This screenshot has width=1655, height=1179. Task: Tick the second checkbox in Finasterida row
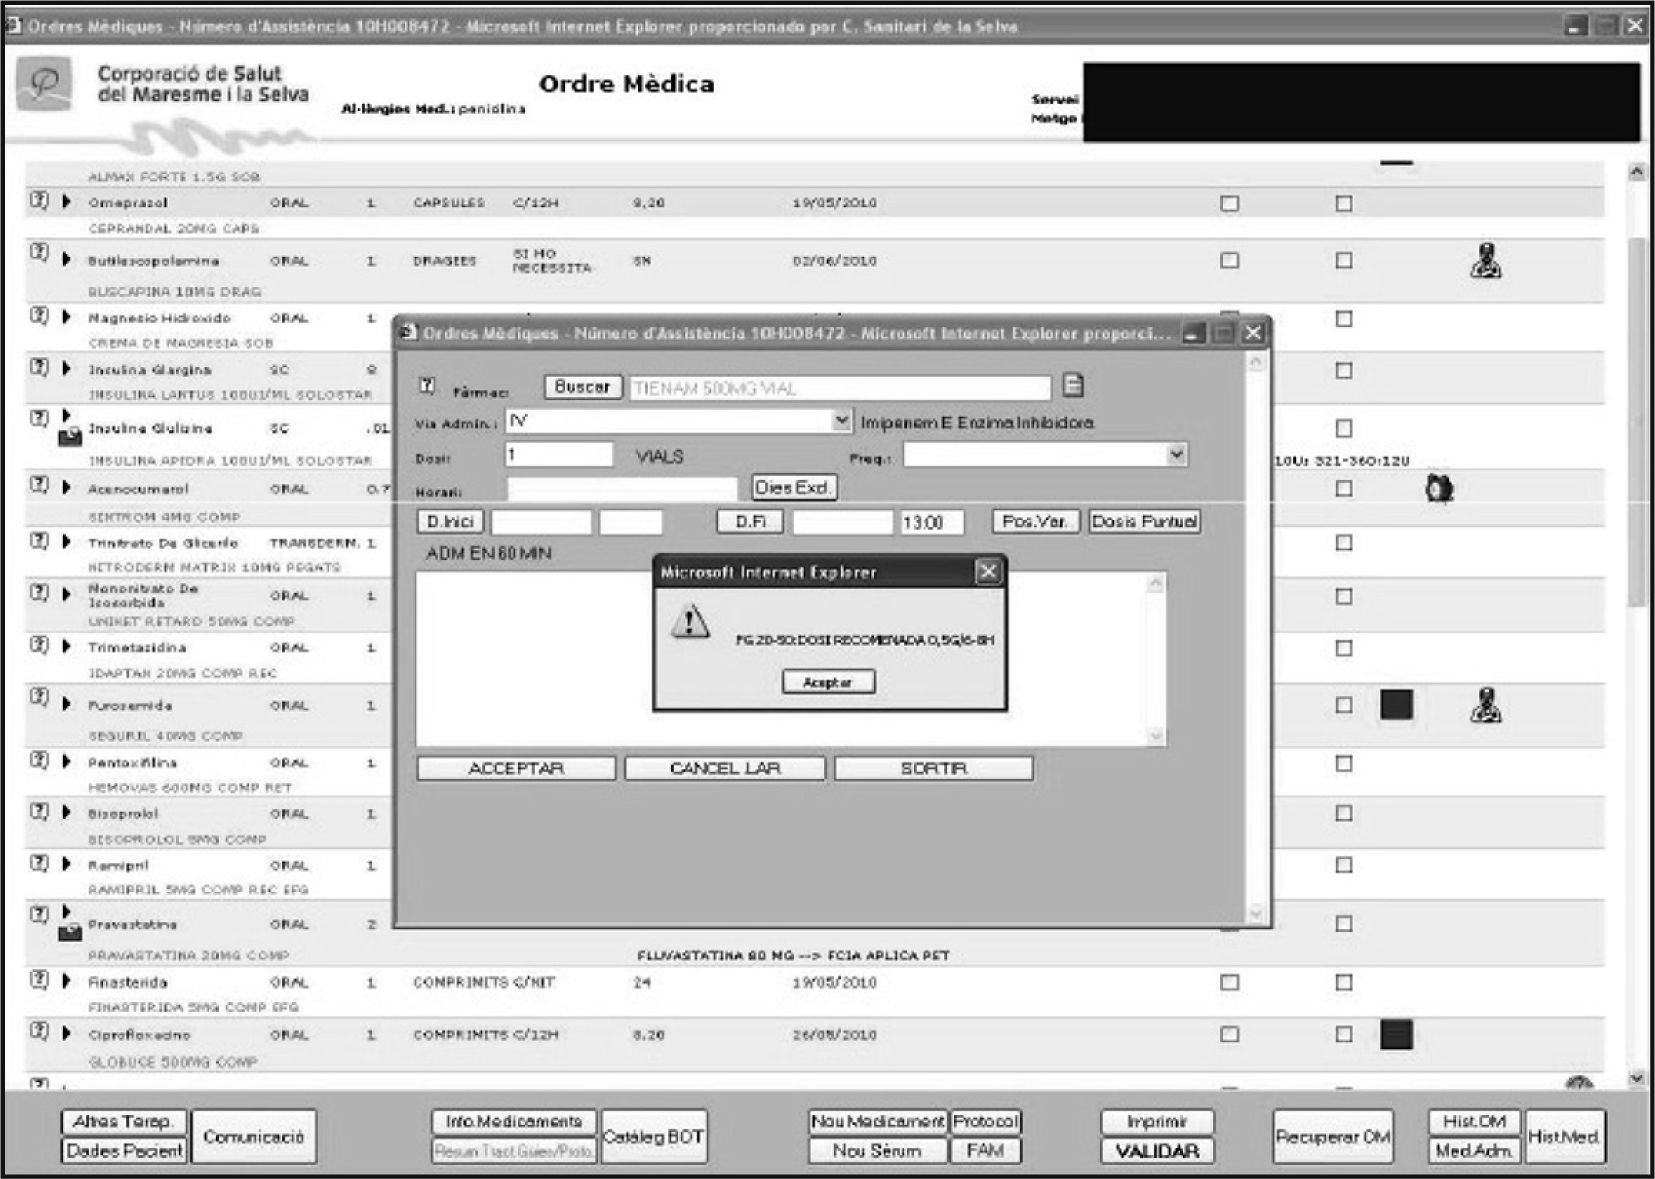pyautogui.click(x=1344, y=982)
